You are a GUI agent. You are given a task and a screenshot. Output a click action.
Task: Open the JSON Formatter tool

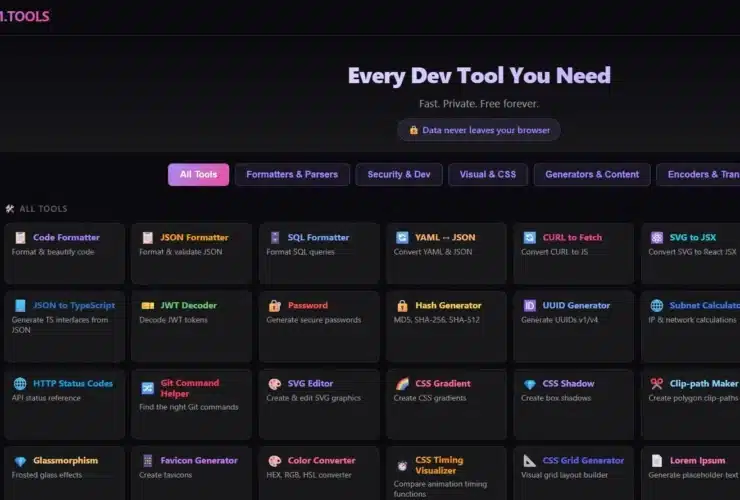coord(192,254)
